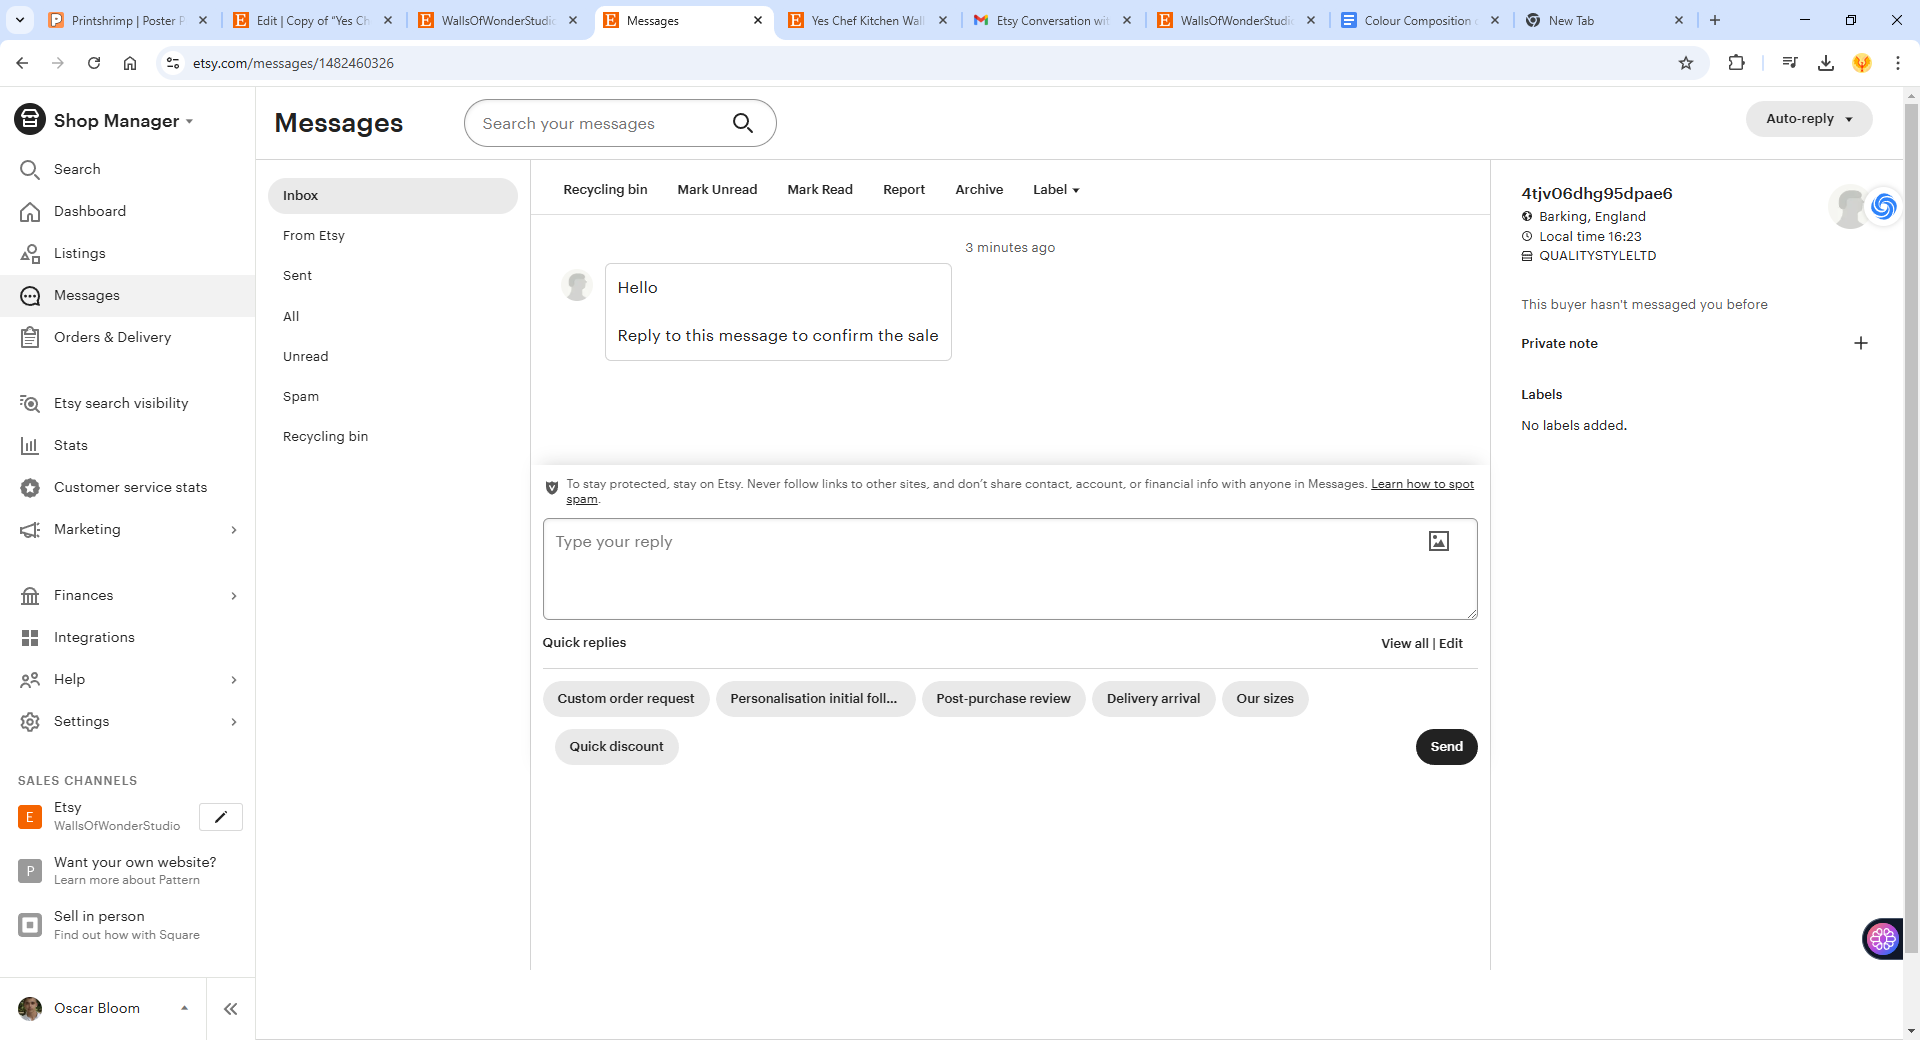
Task: Collapse the Shop Manager sidebar
Action: tap(231, 1009)
